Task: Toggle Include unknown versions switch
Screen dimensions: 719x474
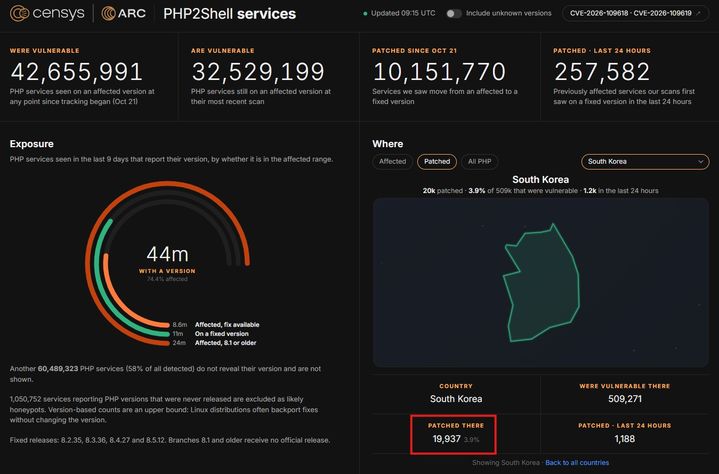Action: point(454,13)
